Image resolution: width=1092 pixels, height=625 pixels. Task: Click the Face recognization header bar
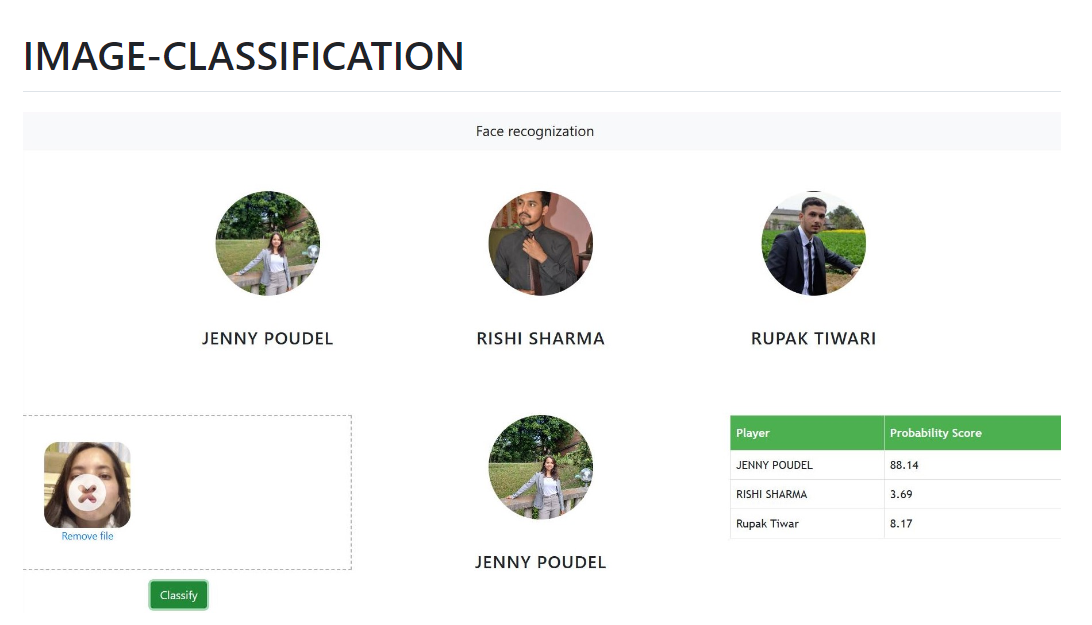tap(542, 131)
